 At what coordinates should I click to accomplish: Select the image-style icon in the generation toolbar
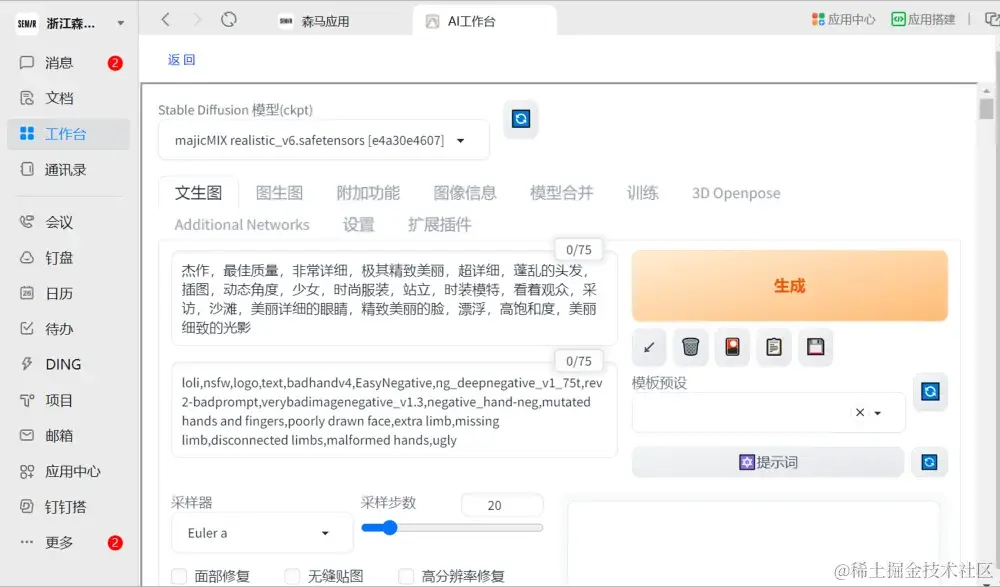[732, 346]
